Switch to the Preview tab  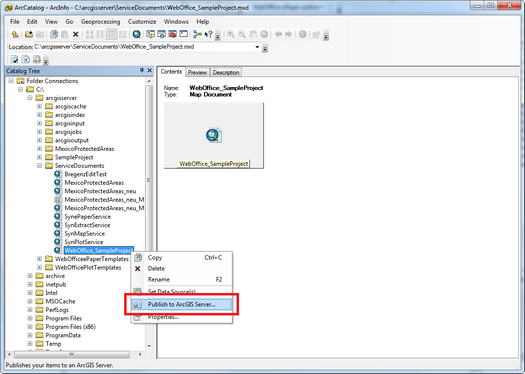pyautogui.click(x=197, y=72)
